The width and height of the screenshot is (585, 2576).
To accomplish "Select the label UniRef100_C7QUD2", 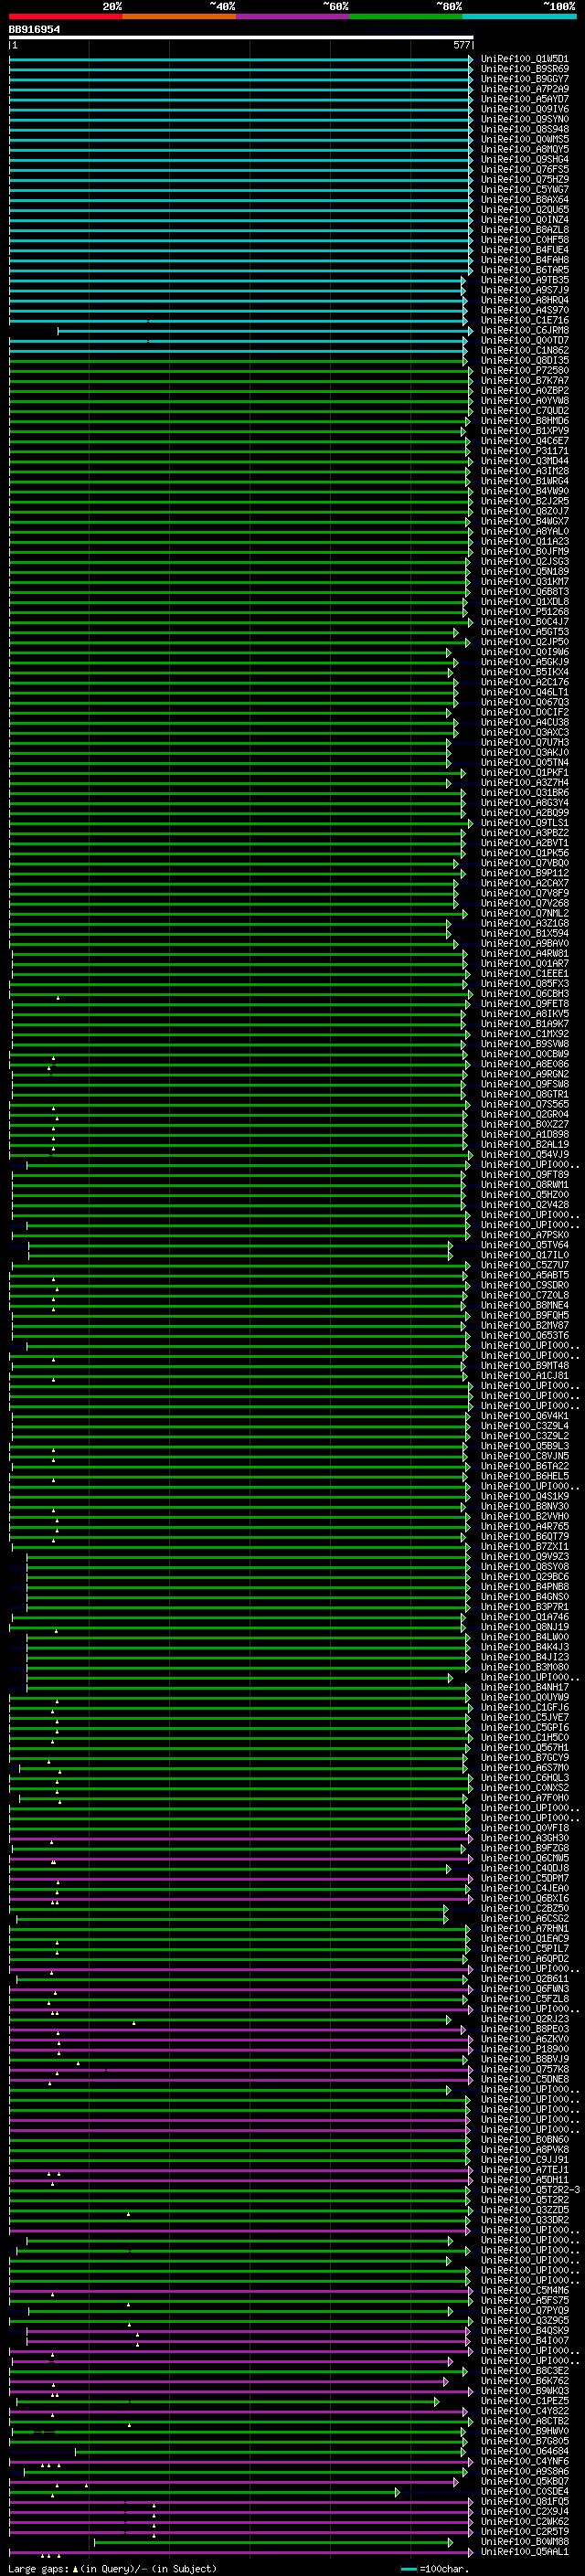I will click(x=525, y=410).
